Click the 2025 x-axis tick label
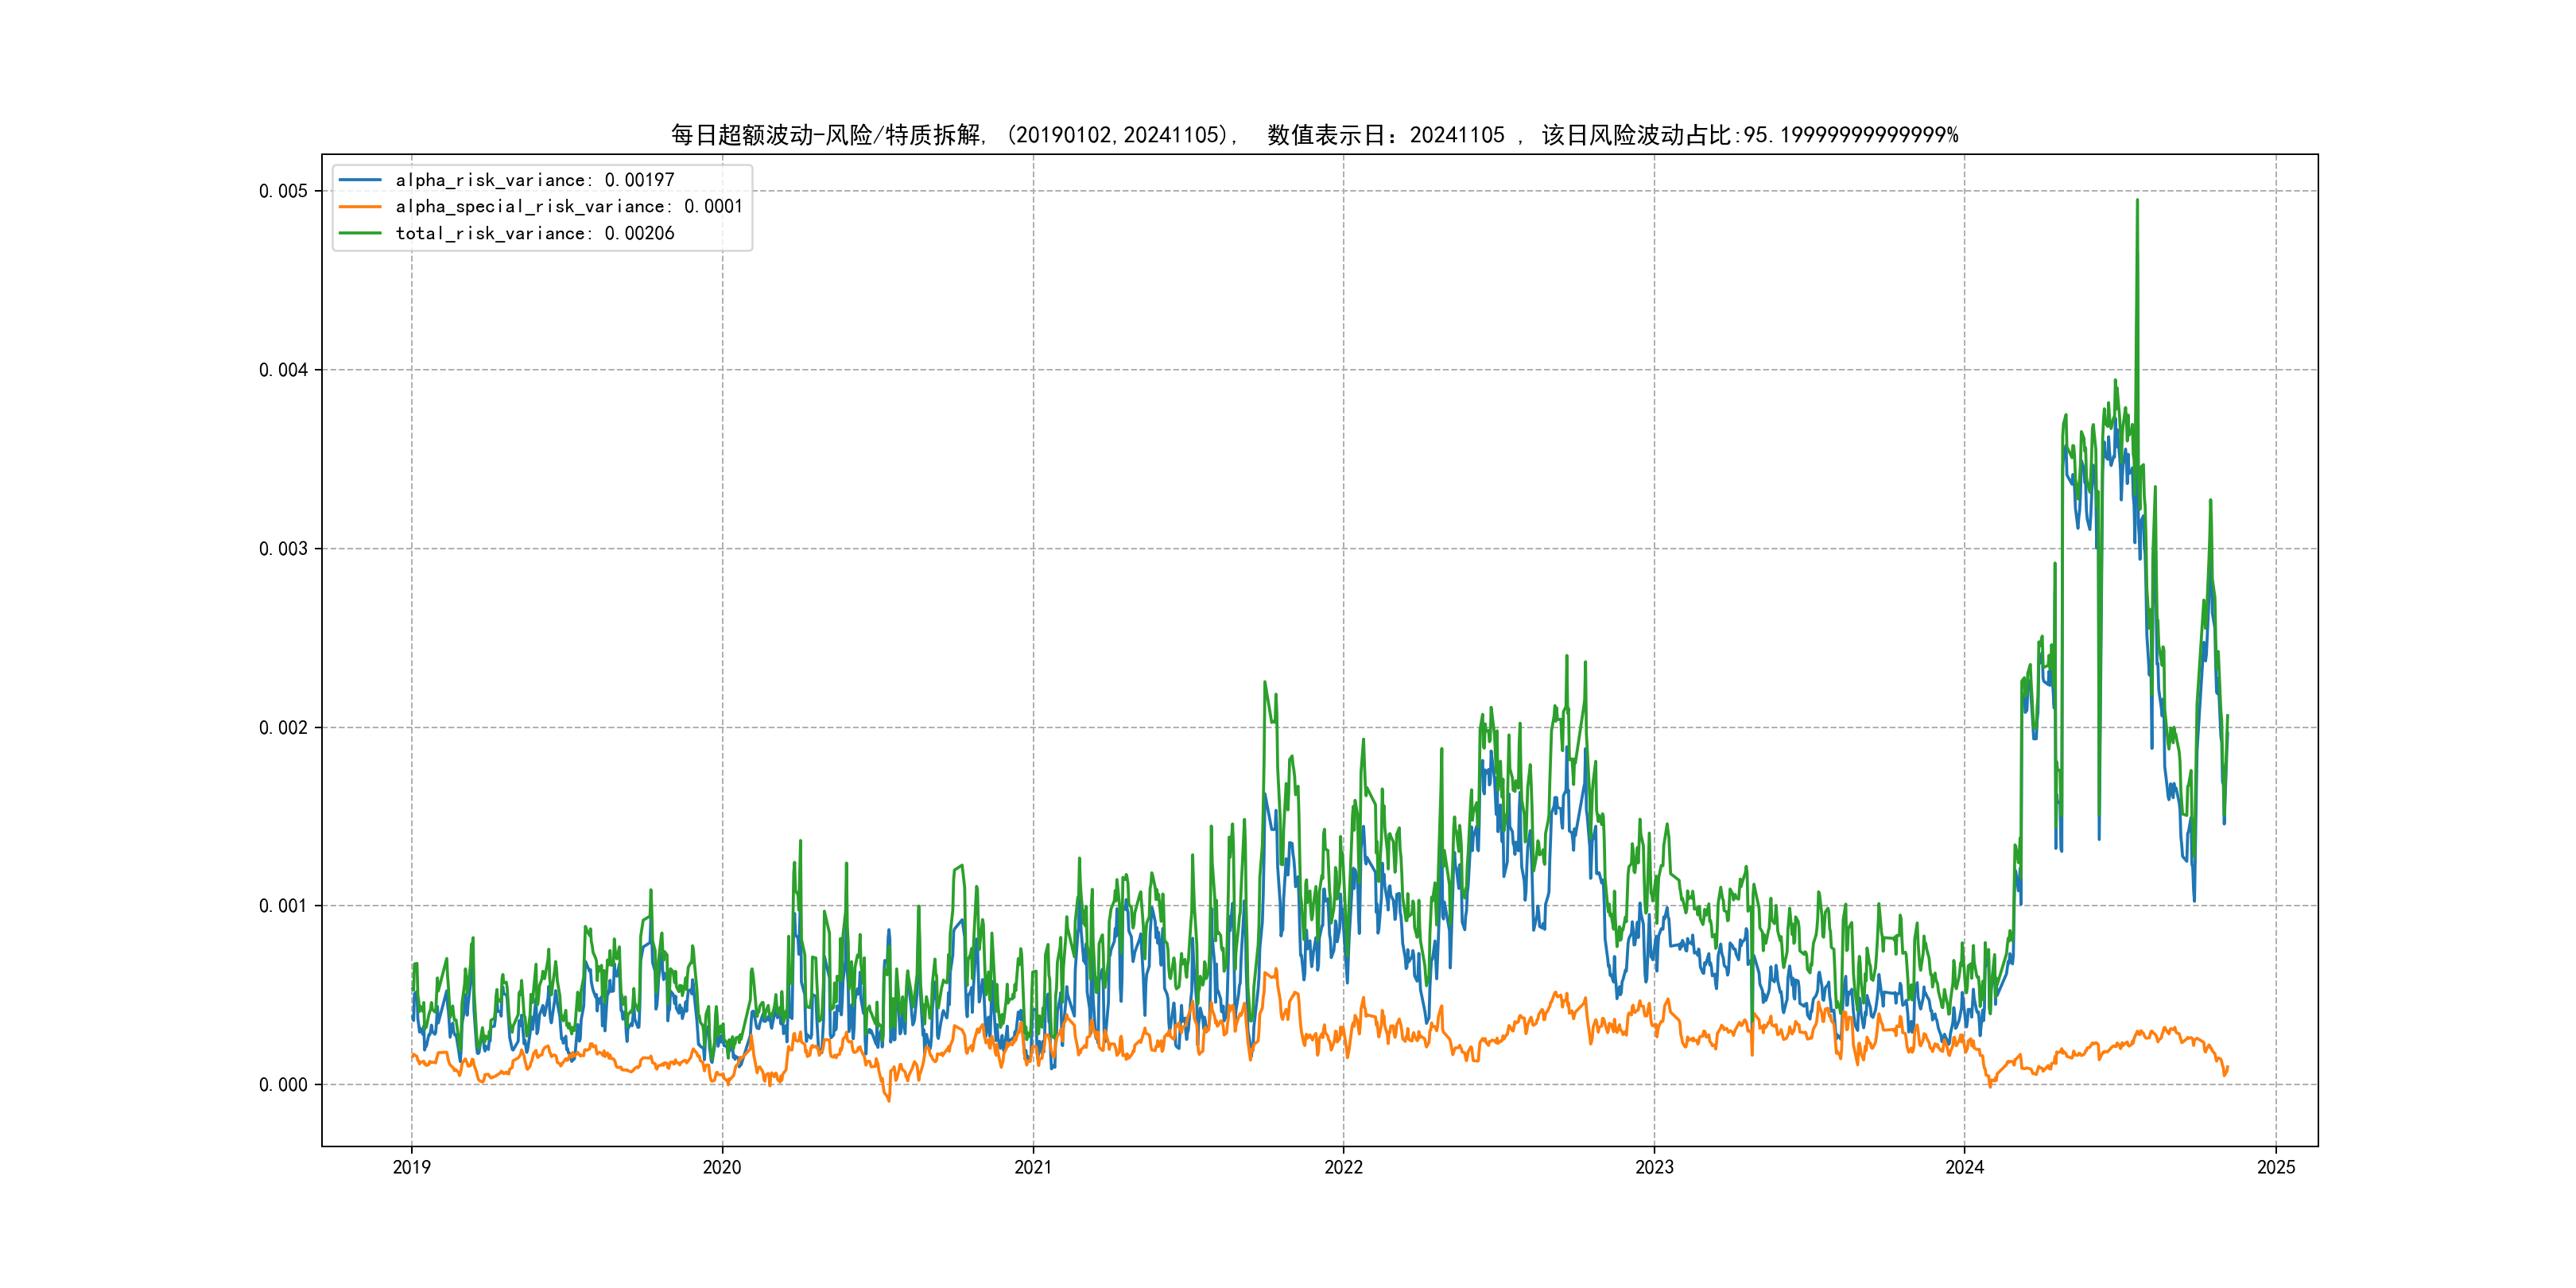Image resolution: width=2576 pixels, height=1288 pixels. [2276, 1167]
